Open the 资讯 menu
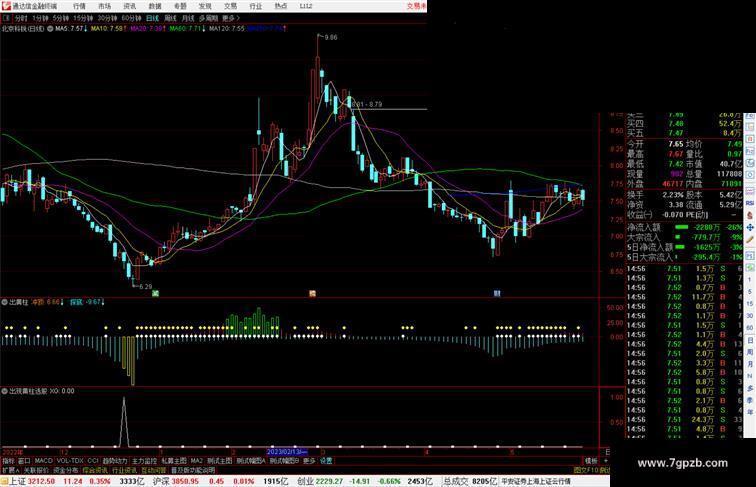 (129, 6)
